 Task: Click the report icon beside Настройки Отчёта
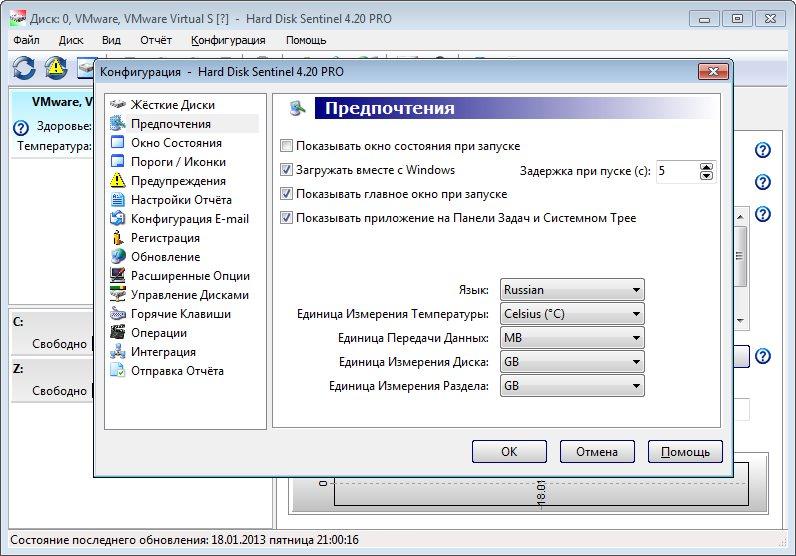click(x=118, y=200)
